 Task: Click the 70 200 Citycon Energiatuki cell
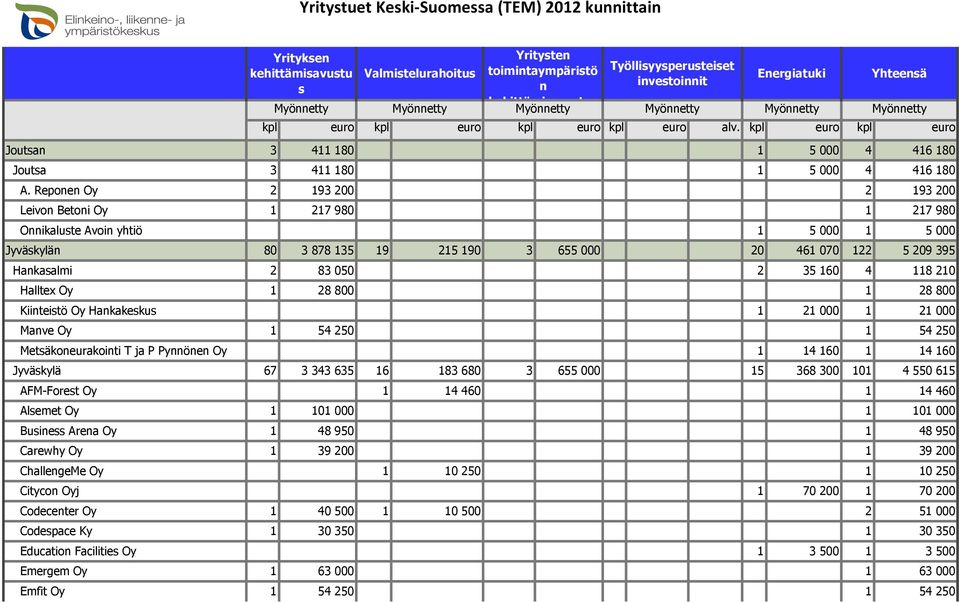click(x=804, y=491)
